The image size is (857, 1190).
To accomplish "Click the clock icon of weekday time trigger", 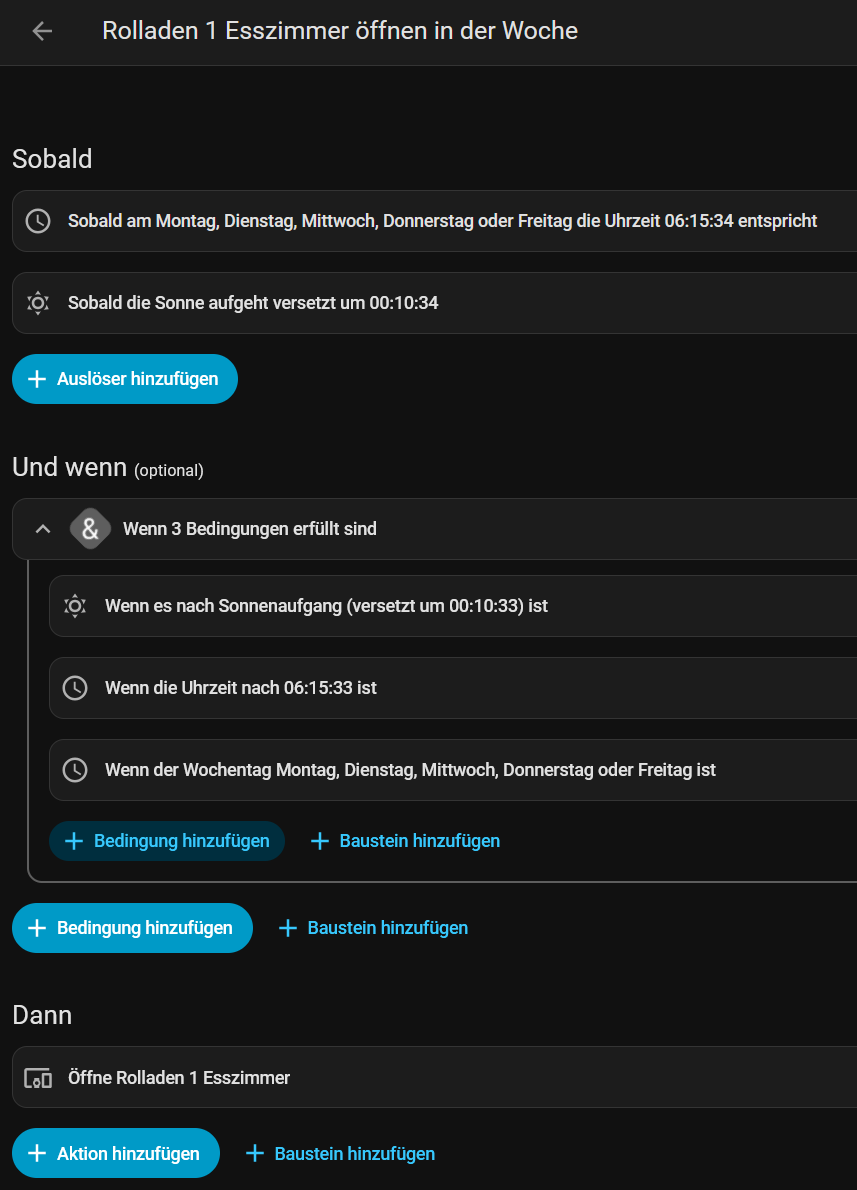I will pos(38,221).
